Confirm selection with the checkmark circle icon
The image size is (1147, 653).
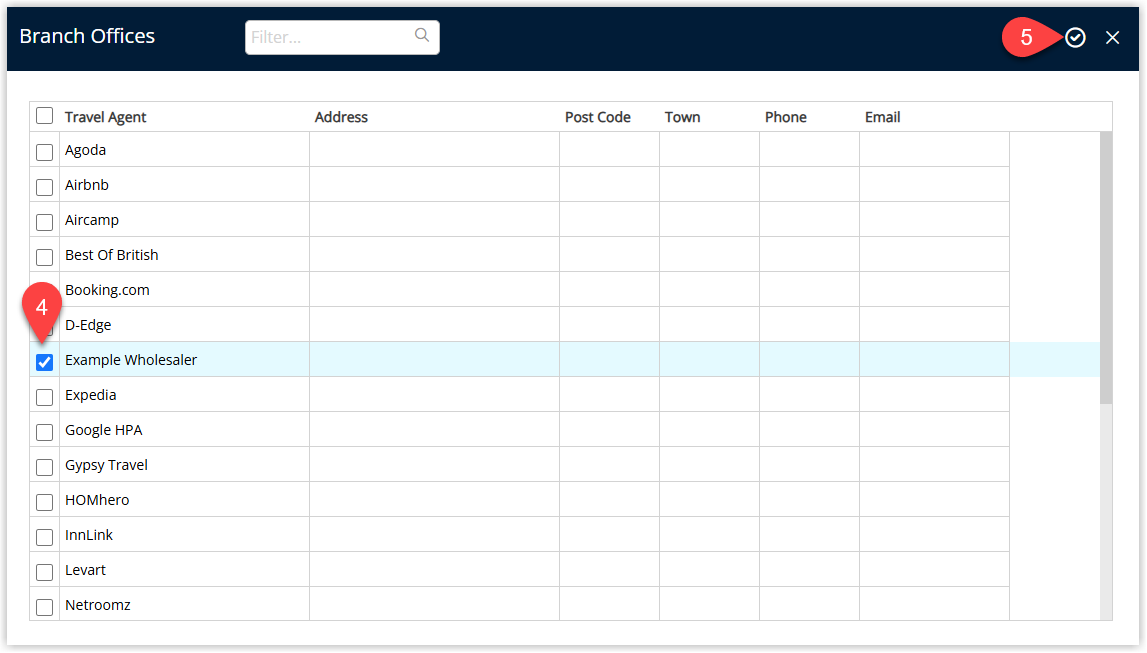1075,37
